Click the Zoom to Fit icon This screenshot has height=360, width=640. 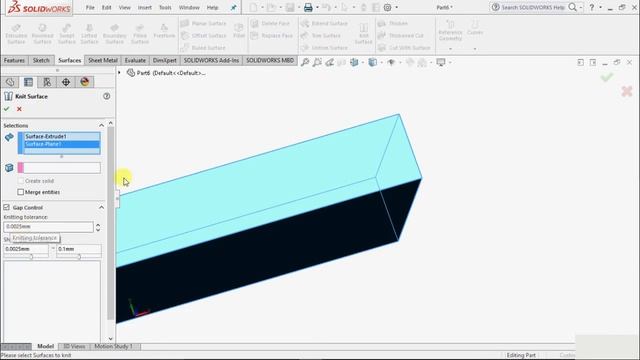[304, 62]
